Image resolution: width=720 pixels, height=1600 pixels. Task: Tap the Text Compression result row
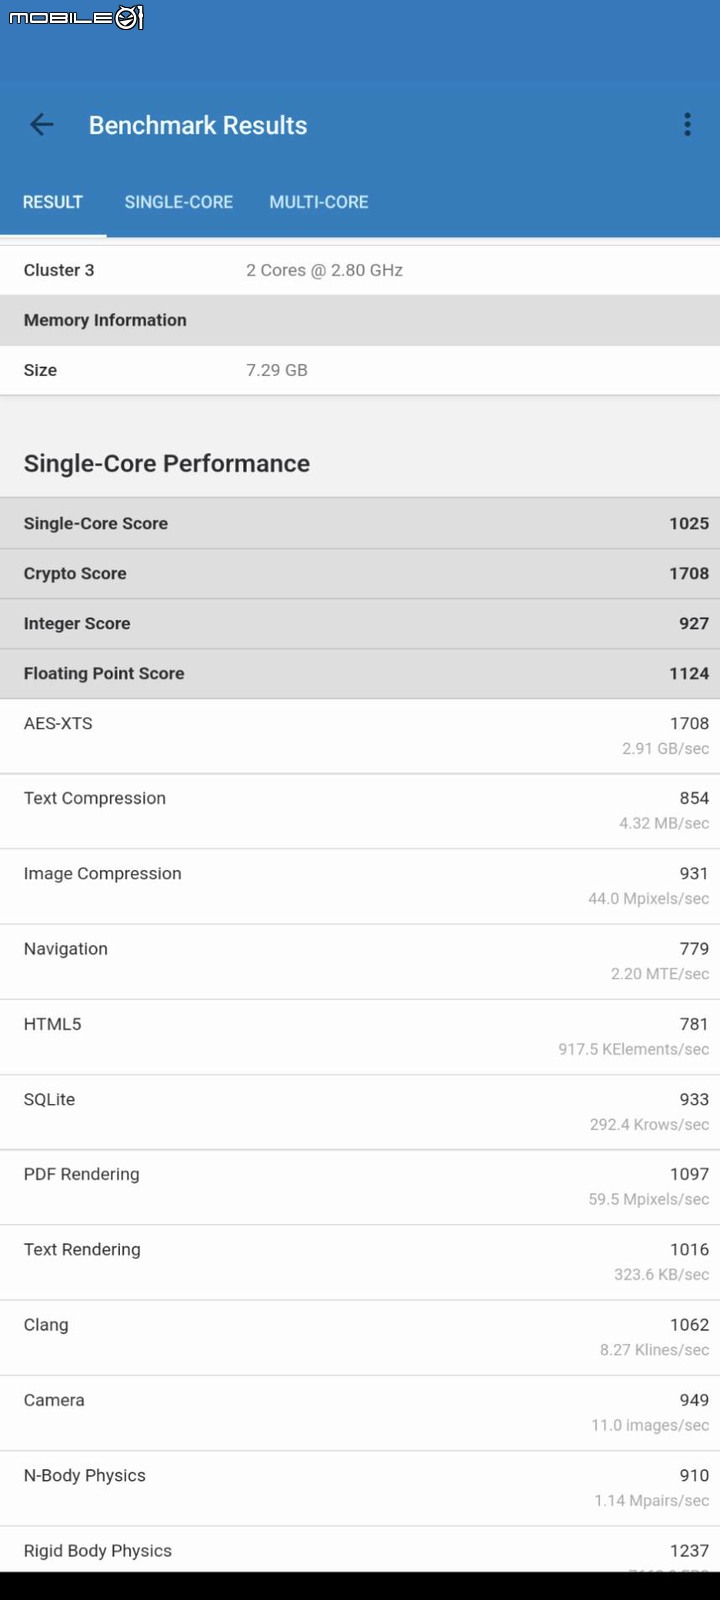pos(360,811)
